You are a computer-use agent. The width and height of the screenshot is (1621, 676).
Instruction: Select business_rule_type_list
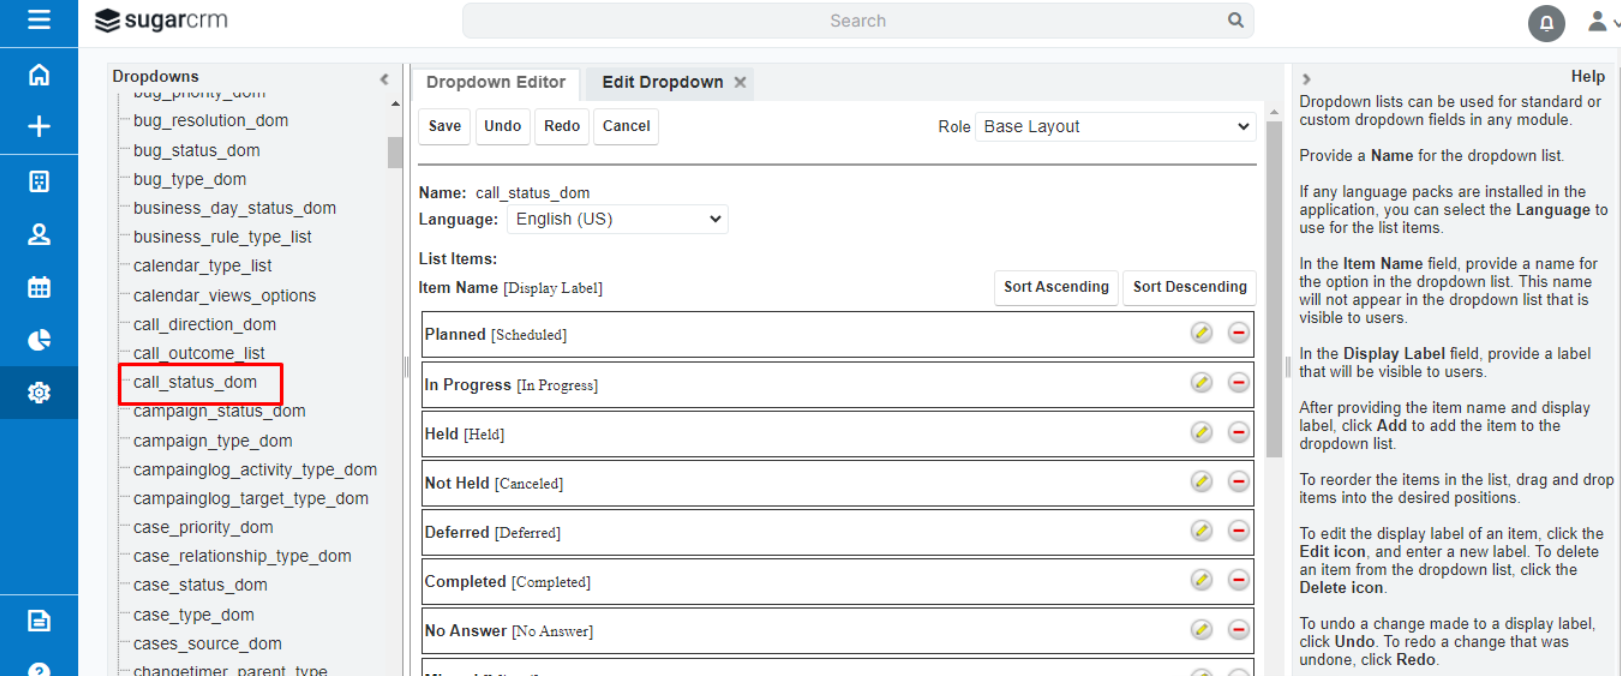click(223, 237)
